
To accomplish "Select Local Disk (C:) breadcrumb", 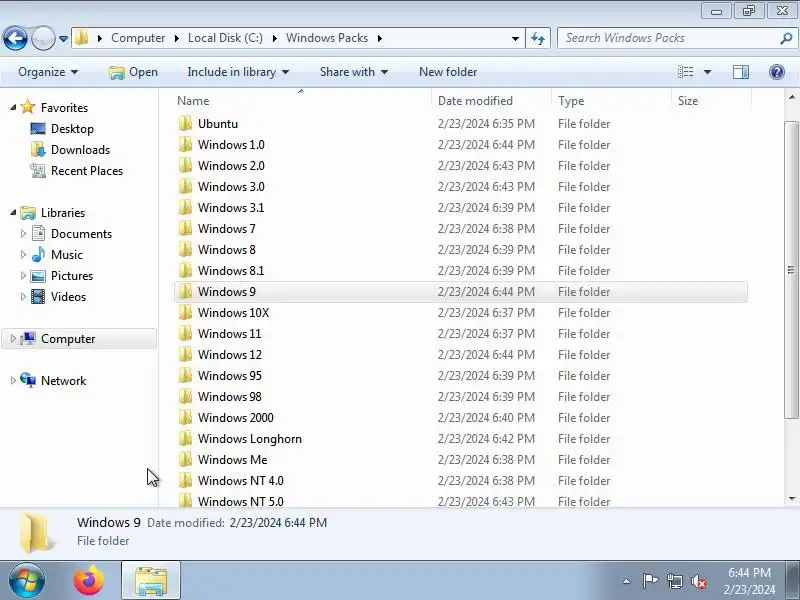I will click(225, 38).
